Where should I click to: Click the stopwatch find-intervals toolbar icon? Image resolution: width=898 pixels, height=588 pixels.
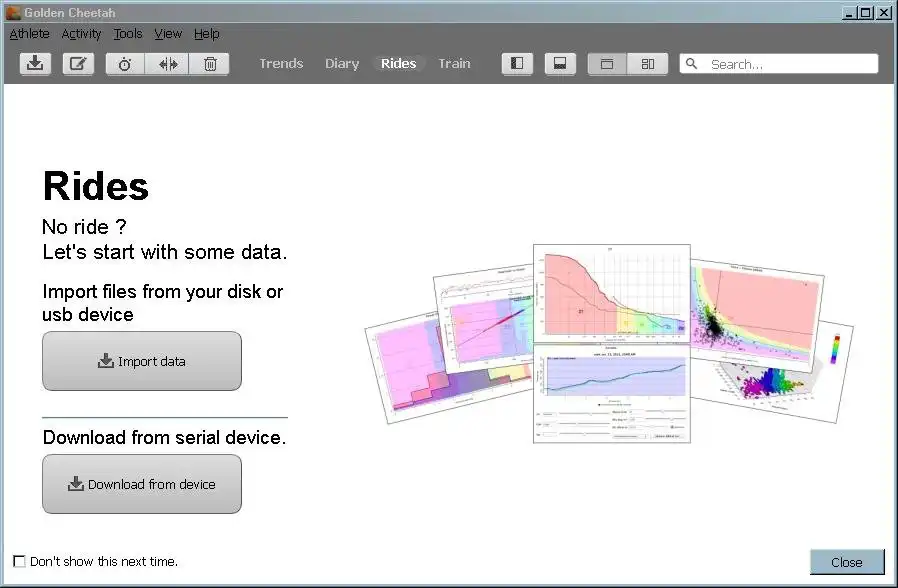click(125, 64)
